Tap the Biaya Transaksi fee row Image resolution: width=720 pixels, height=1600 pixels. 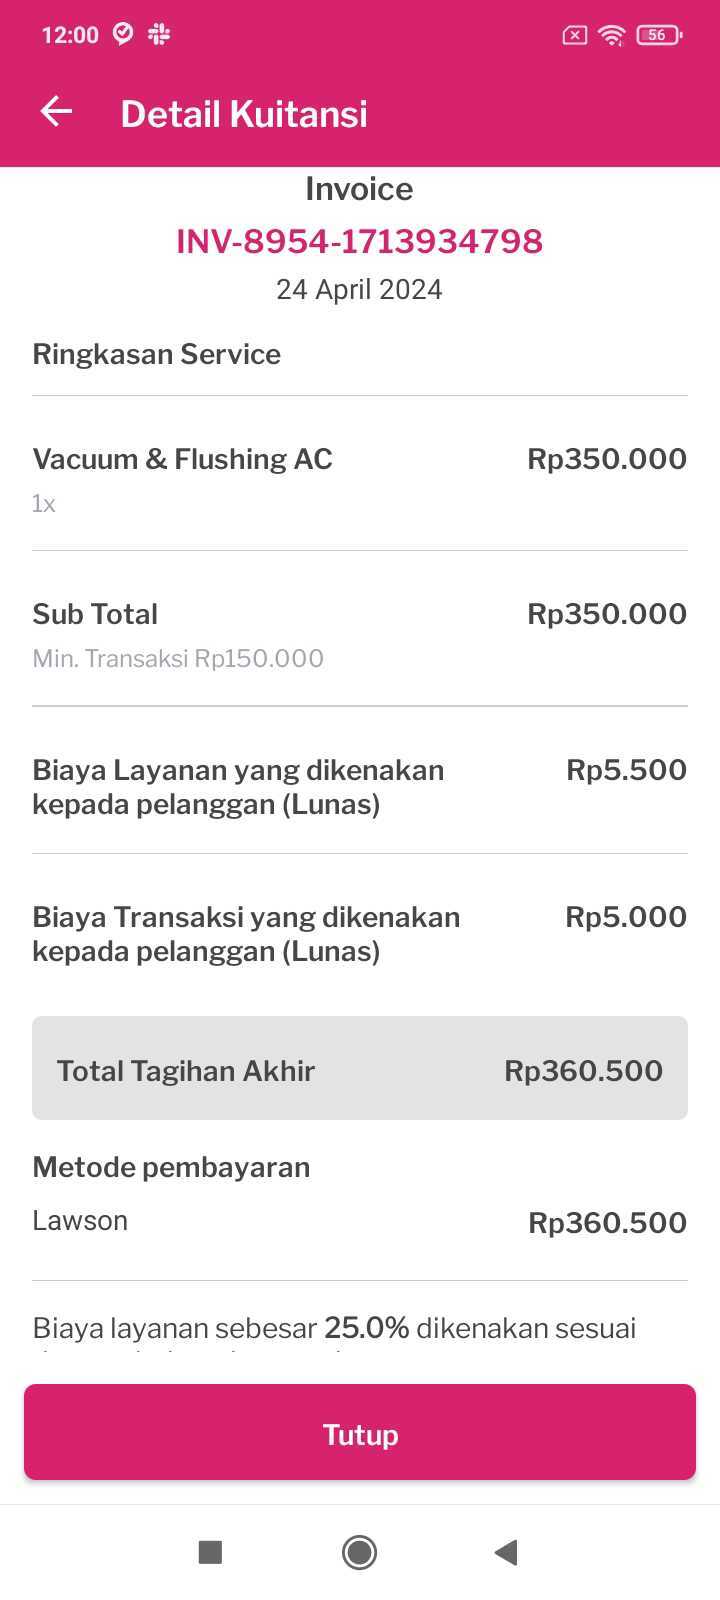pyautogui.click(x=246, y=934)
